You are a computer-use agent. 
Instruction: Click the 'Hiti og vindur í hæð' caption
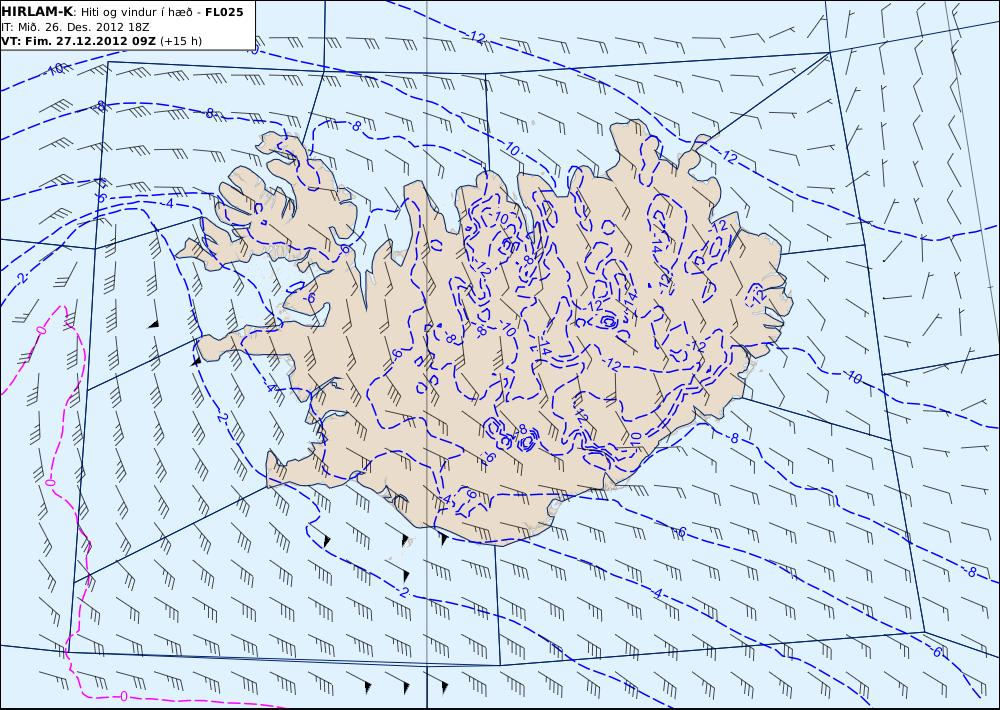click(136, 13)
